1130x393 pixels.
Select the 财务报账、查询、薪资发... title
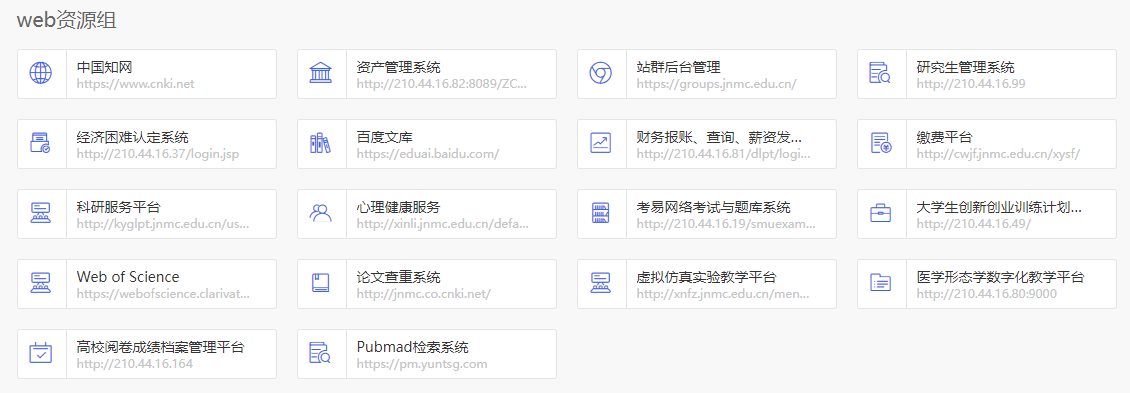click(719, 137)
